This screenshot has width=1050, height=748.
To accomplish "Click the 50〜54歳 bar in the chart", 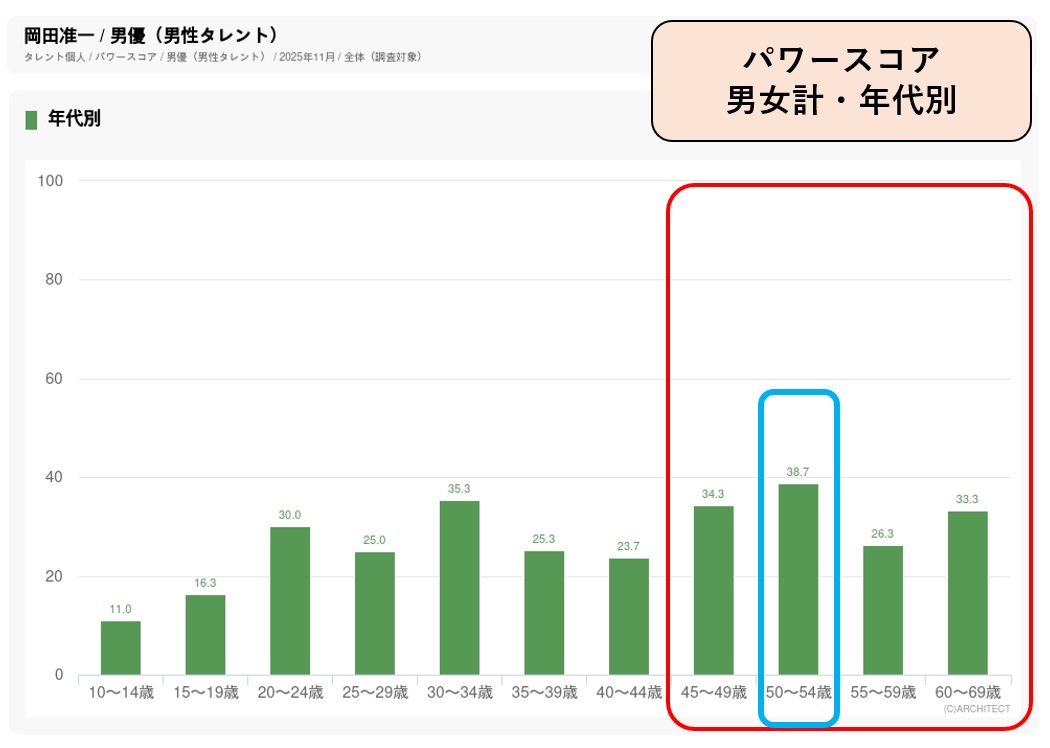I will 798,580.
